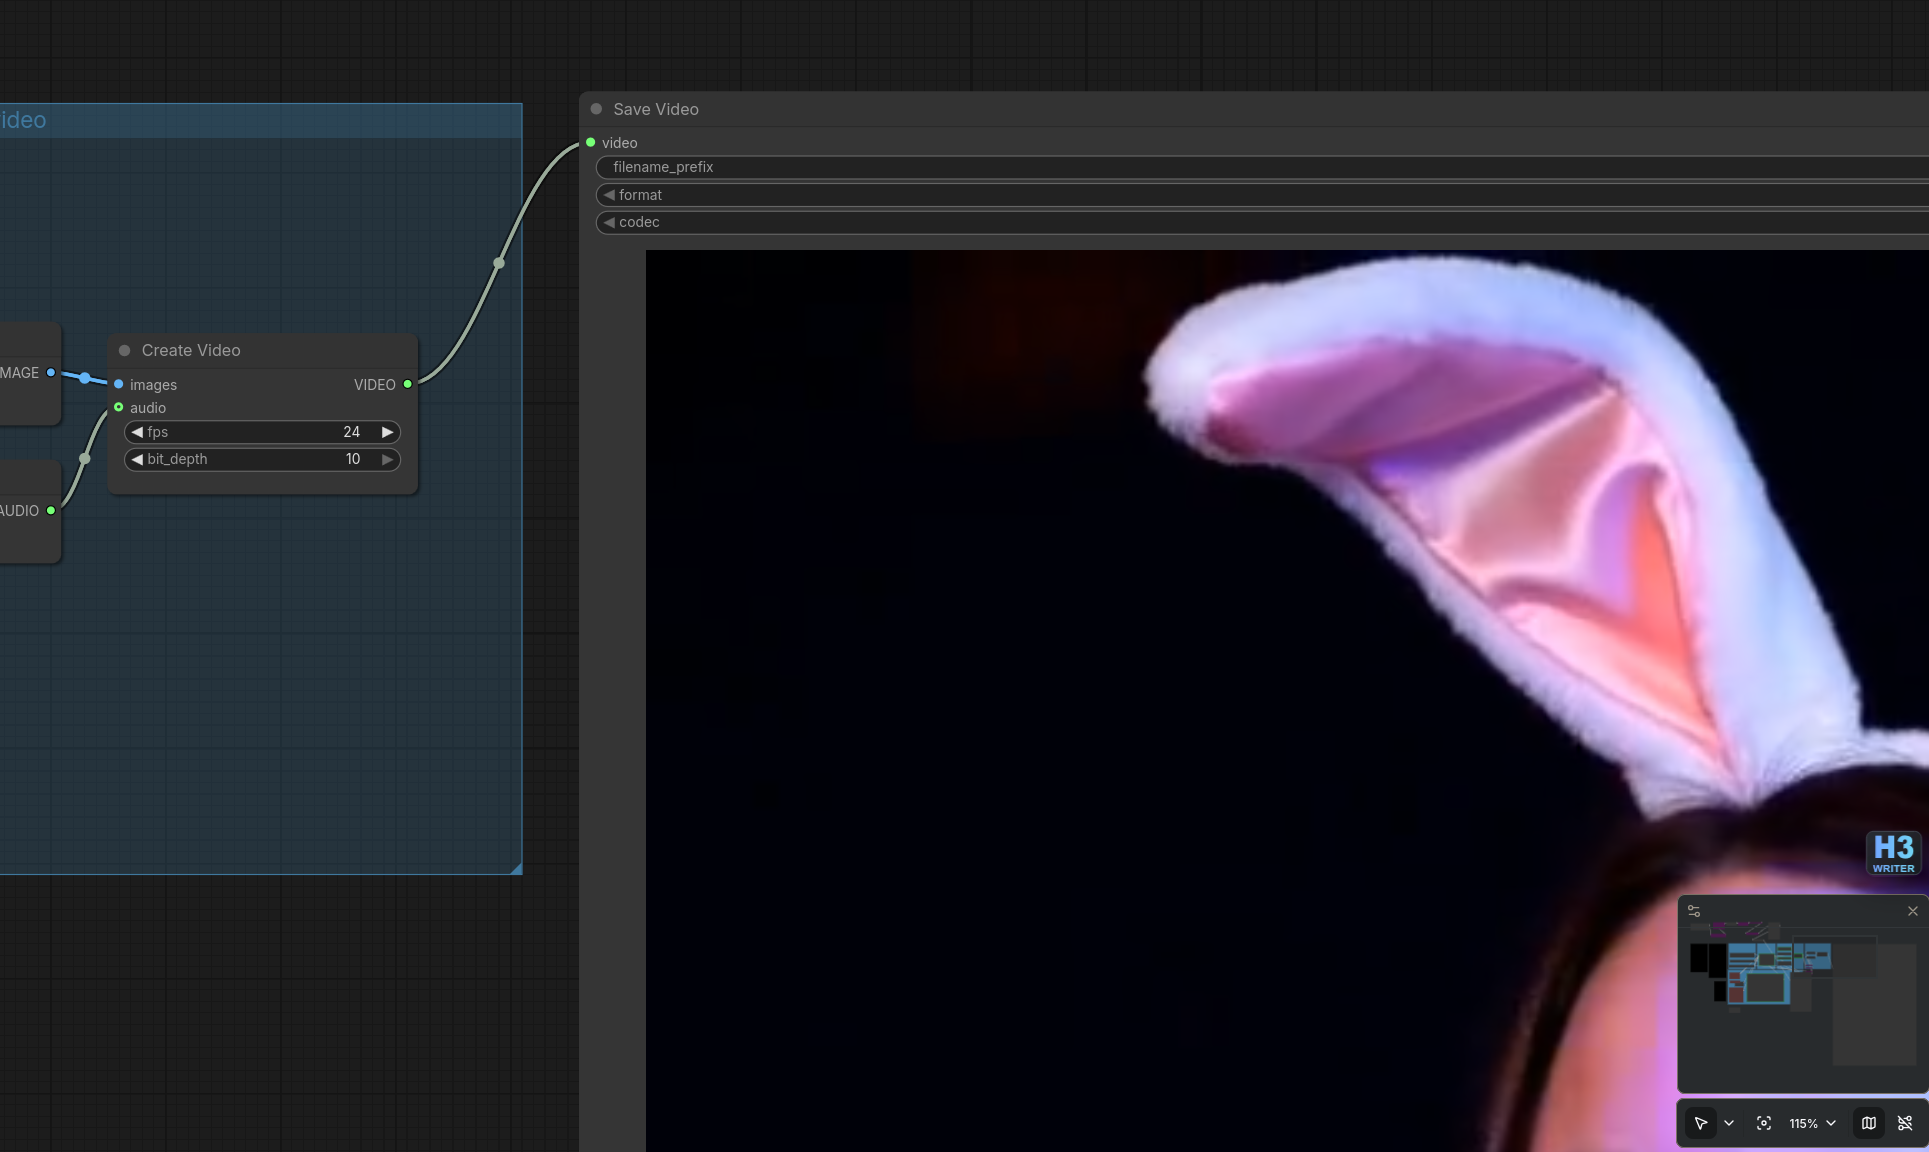
Task: Click the images input socket on Create Video
Action: coord(119,385)
